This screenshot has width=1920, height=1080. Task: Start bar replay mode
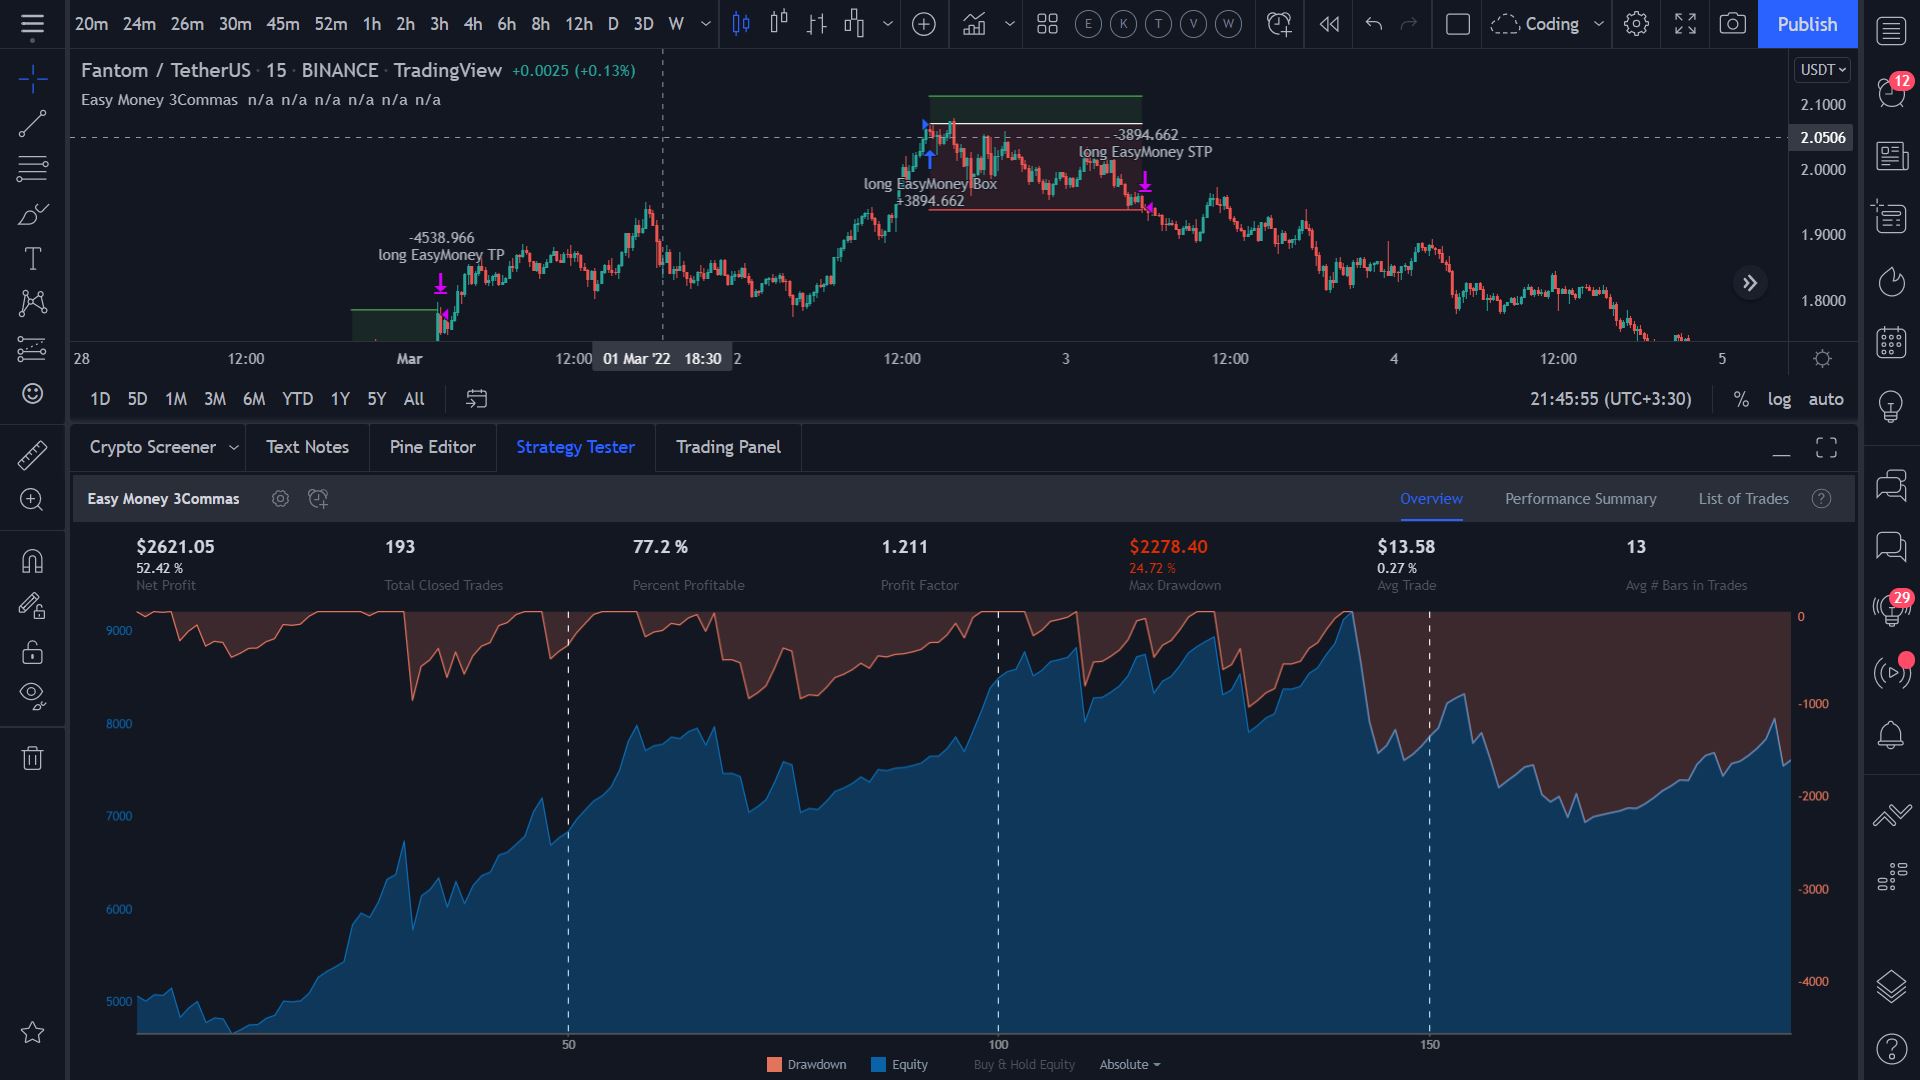(x=1329, y=24)
